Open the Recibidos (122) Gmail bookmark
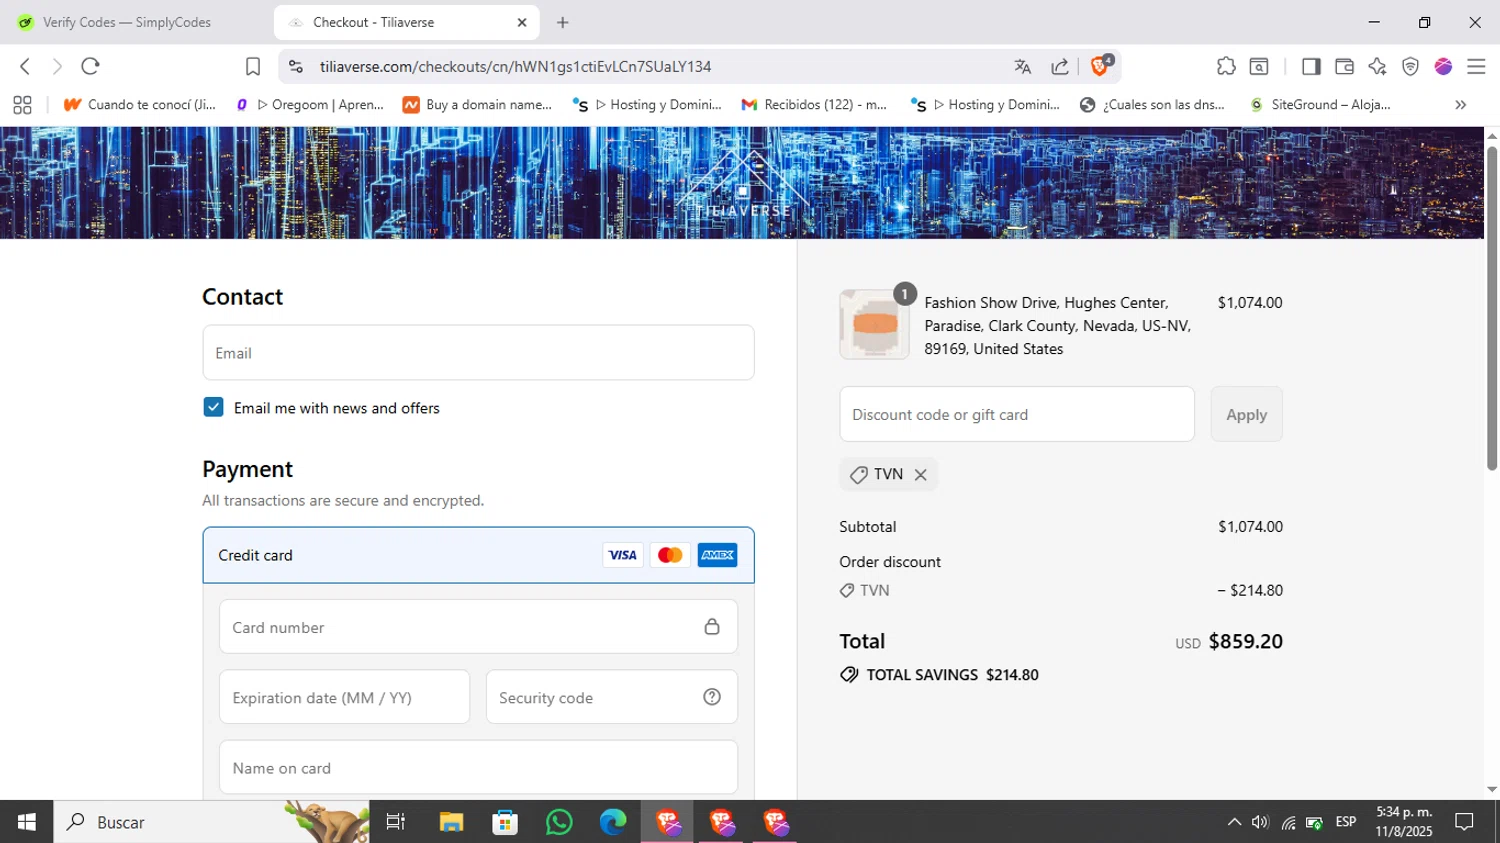Image resolution: width=1500 pixels, height=843 pixels. (x=814, y=104)
